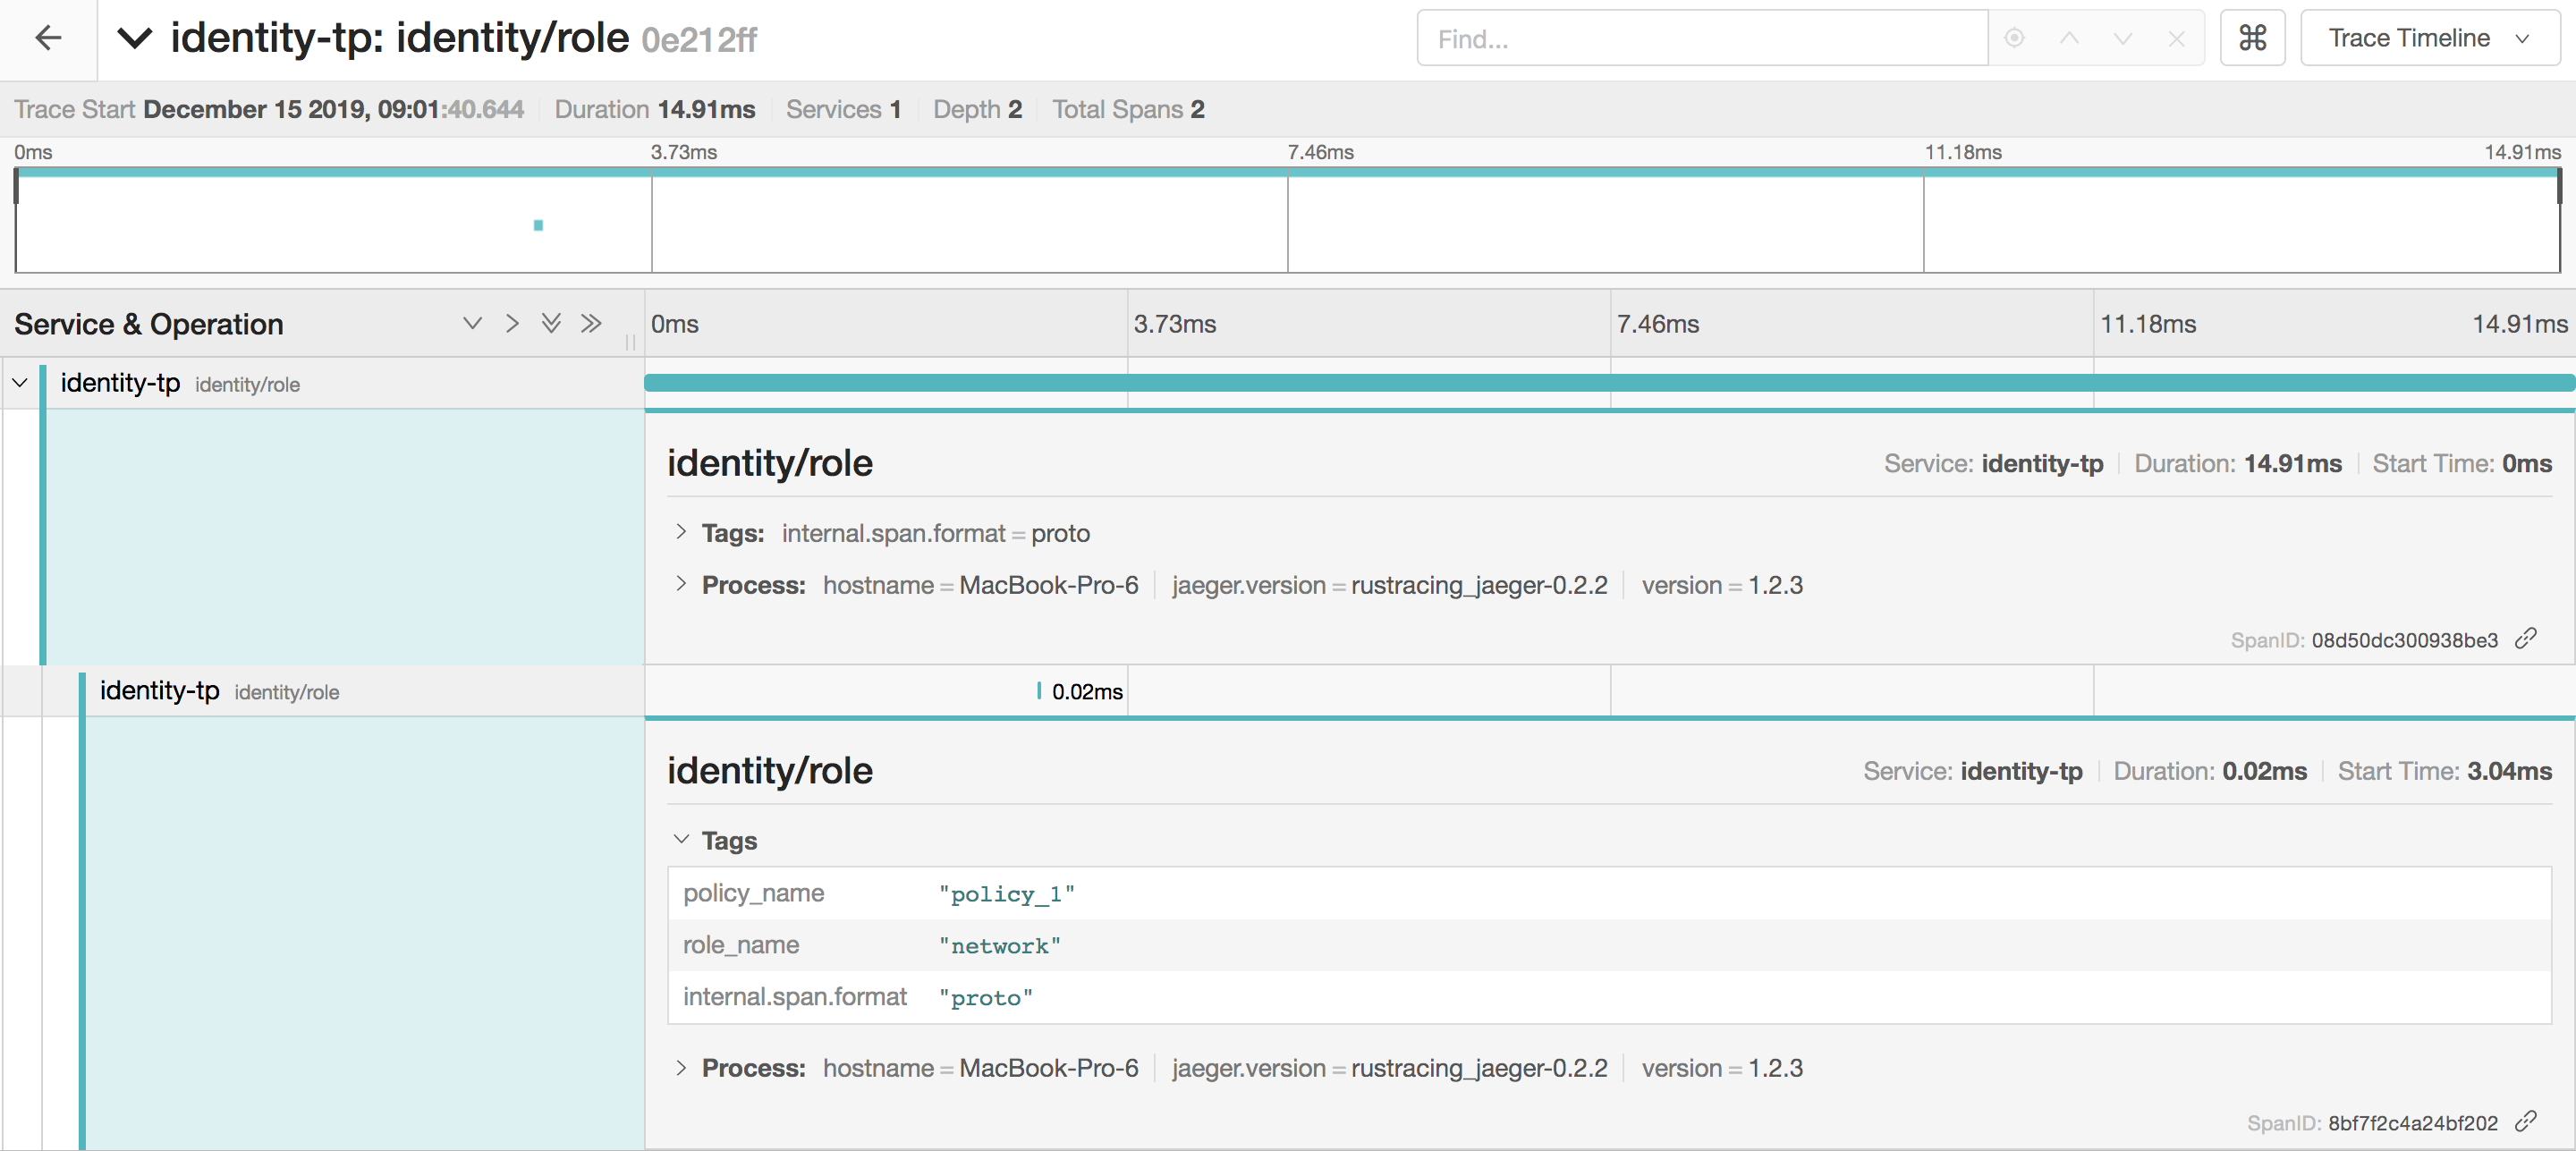Viewport: 2576px width, 1151px height.
Task: Go to previous search result arrow
Action: (x=2069, y=38)
